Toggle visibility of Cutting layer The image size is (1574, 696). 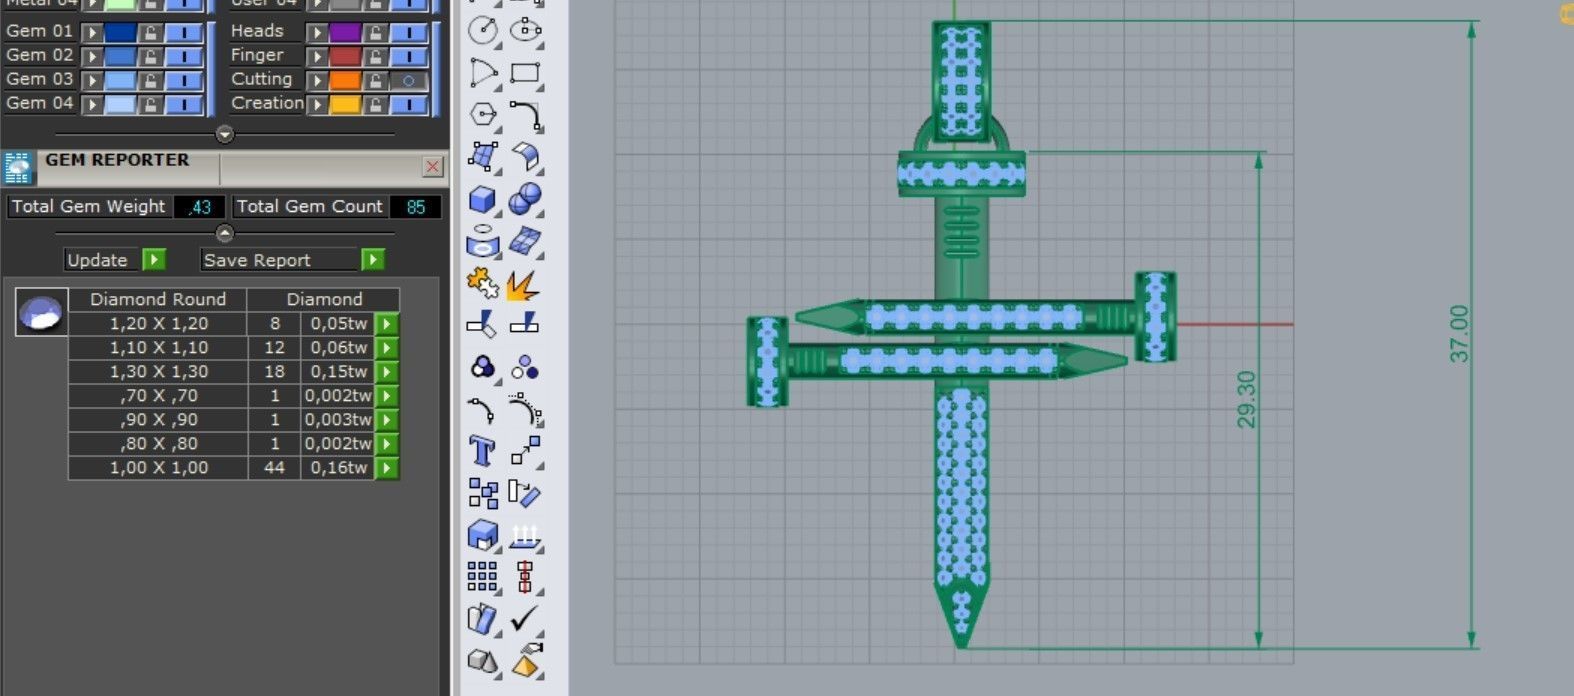point(409,80)
